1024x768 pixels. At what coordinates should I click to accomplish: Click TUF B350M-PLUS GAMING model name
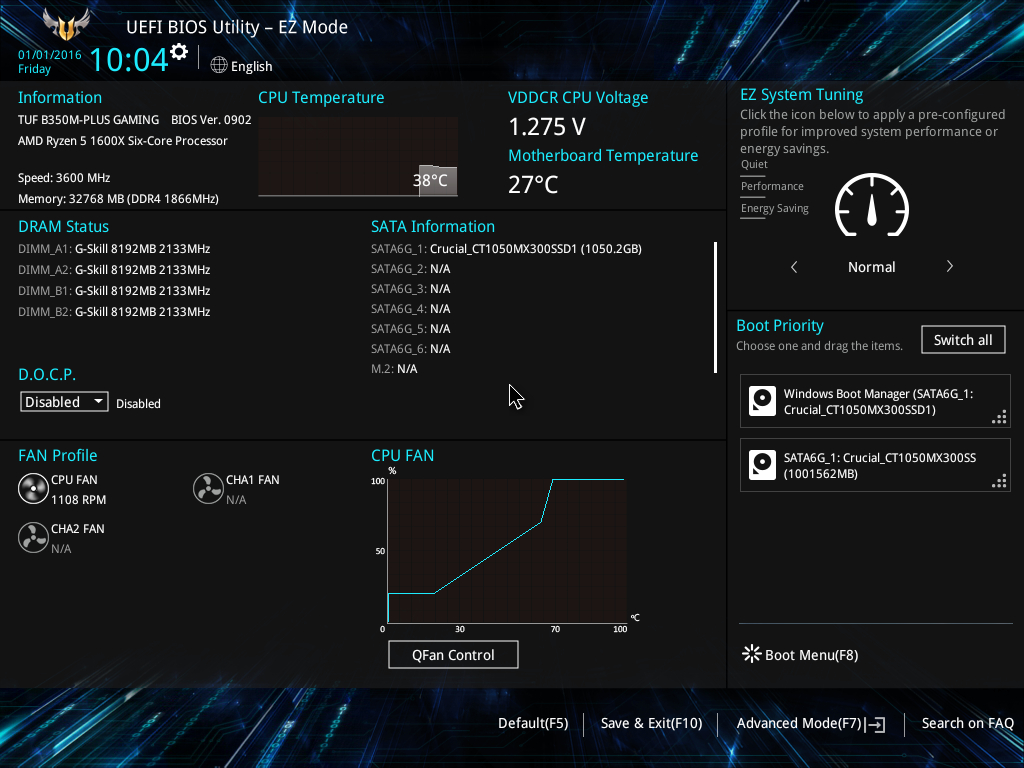88,120
